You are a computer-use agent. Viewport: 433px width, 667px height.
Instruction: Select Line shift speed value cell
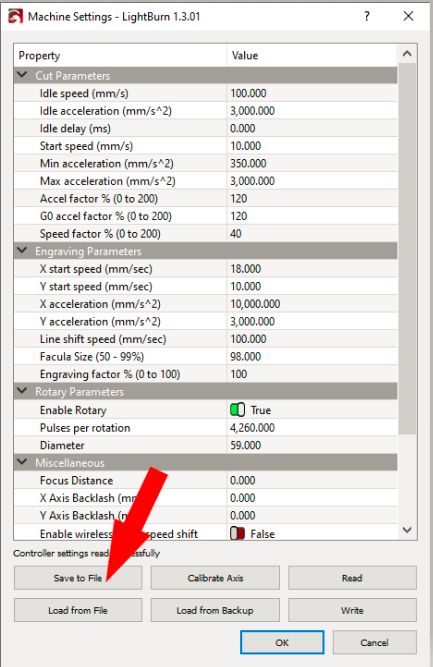[312, 339]
